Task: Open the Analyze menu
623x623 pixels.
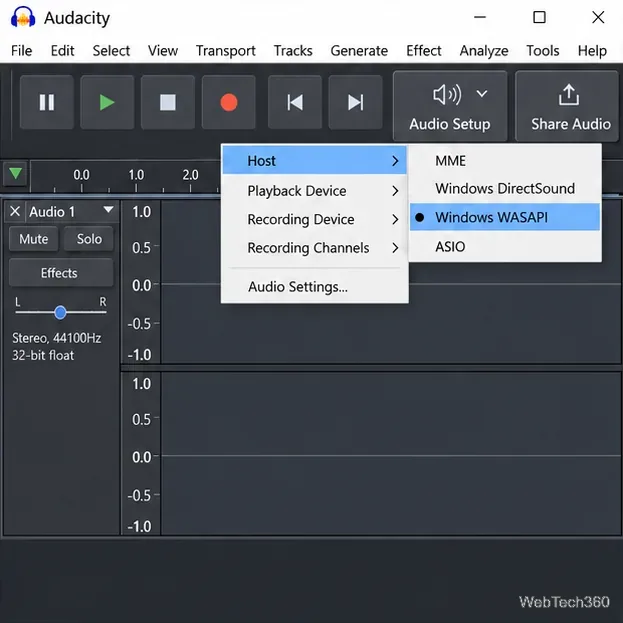Action: (x=484, y=51)
